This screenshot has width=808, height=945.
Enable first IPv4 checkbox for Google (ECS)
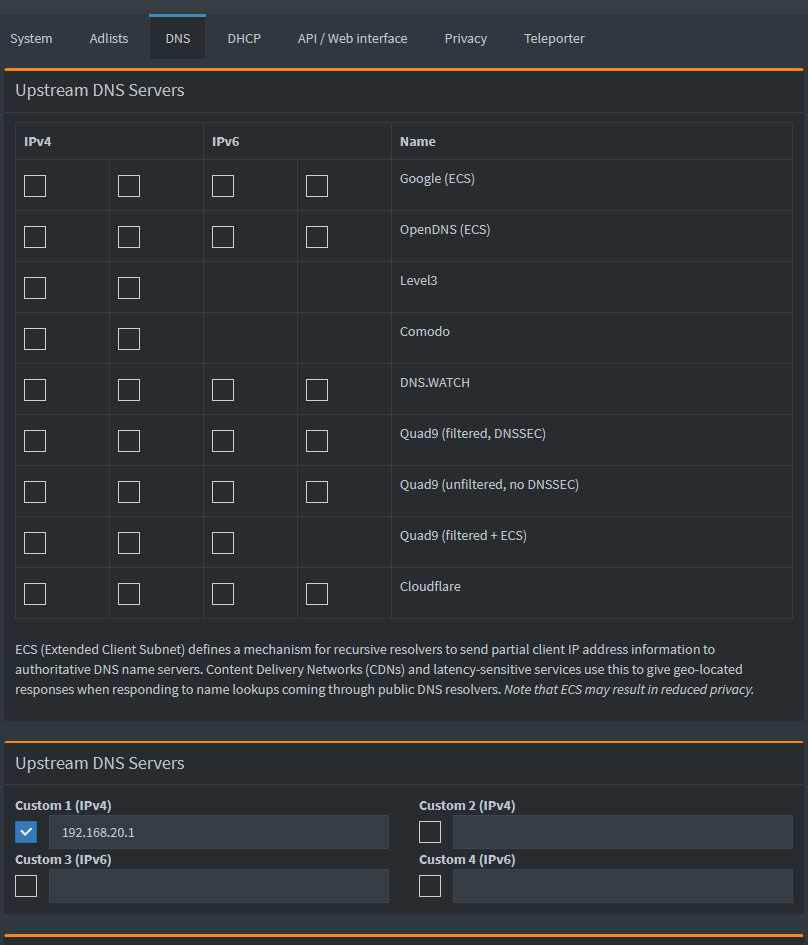point(35,186)
